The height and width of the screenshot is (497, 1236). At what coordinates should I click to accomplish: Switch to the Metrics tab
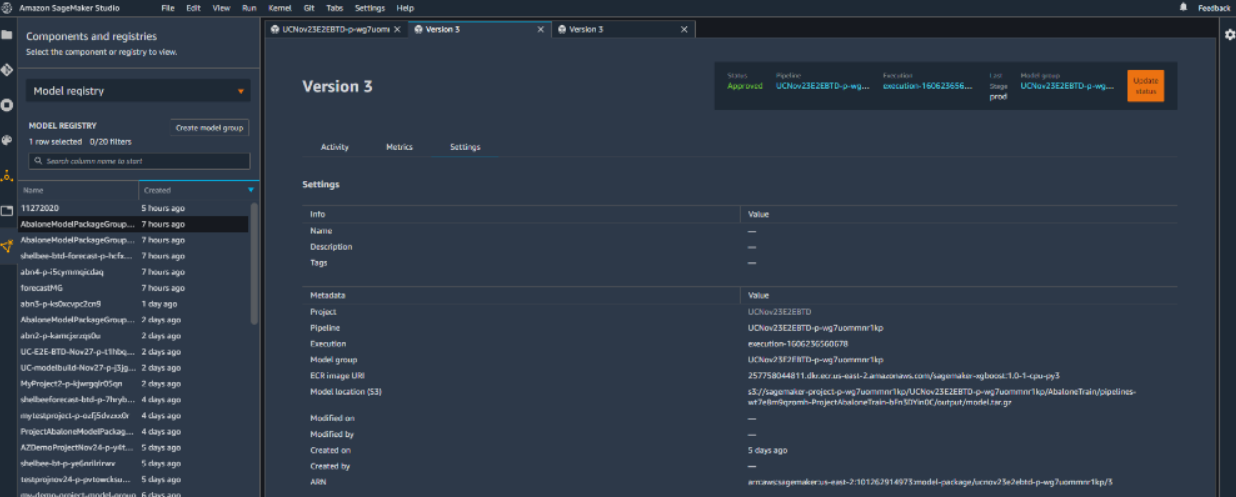(x=399, y=147)
